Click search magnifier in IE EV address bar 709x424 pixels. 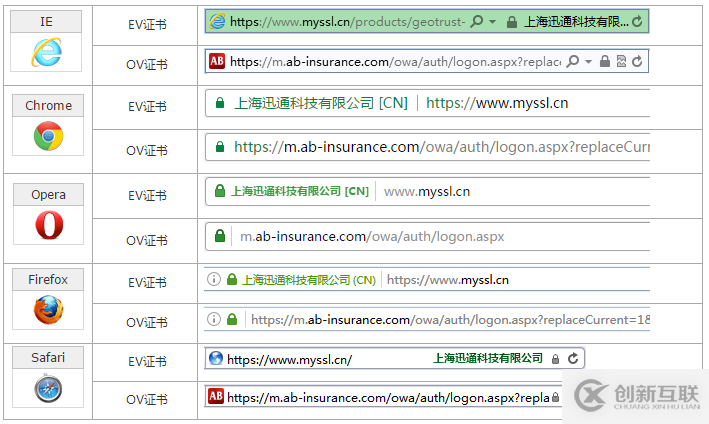477,21
